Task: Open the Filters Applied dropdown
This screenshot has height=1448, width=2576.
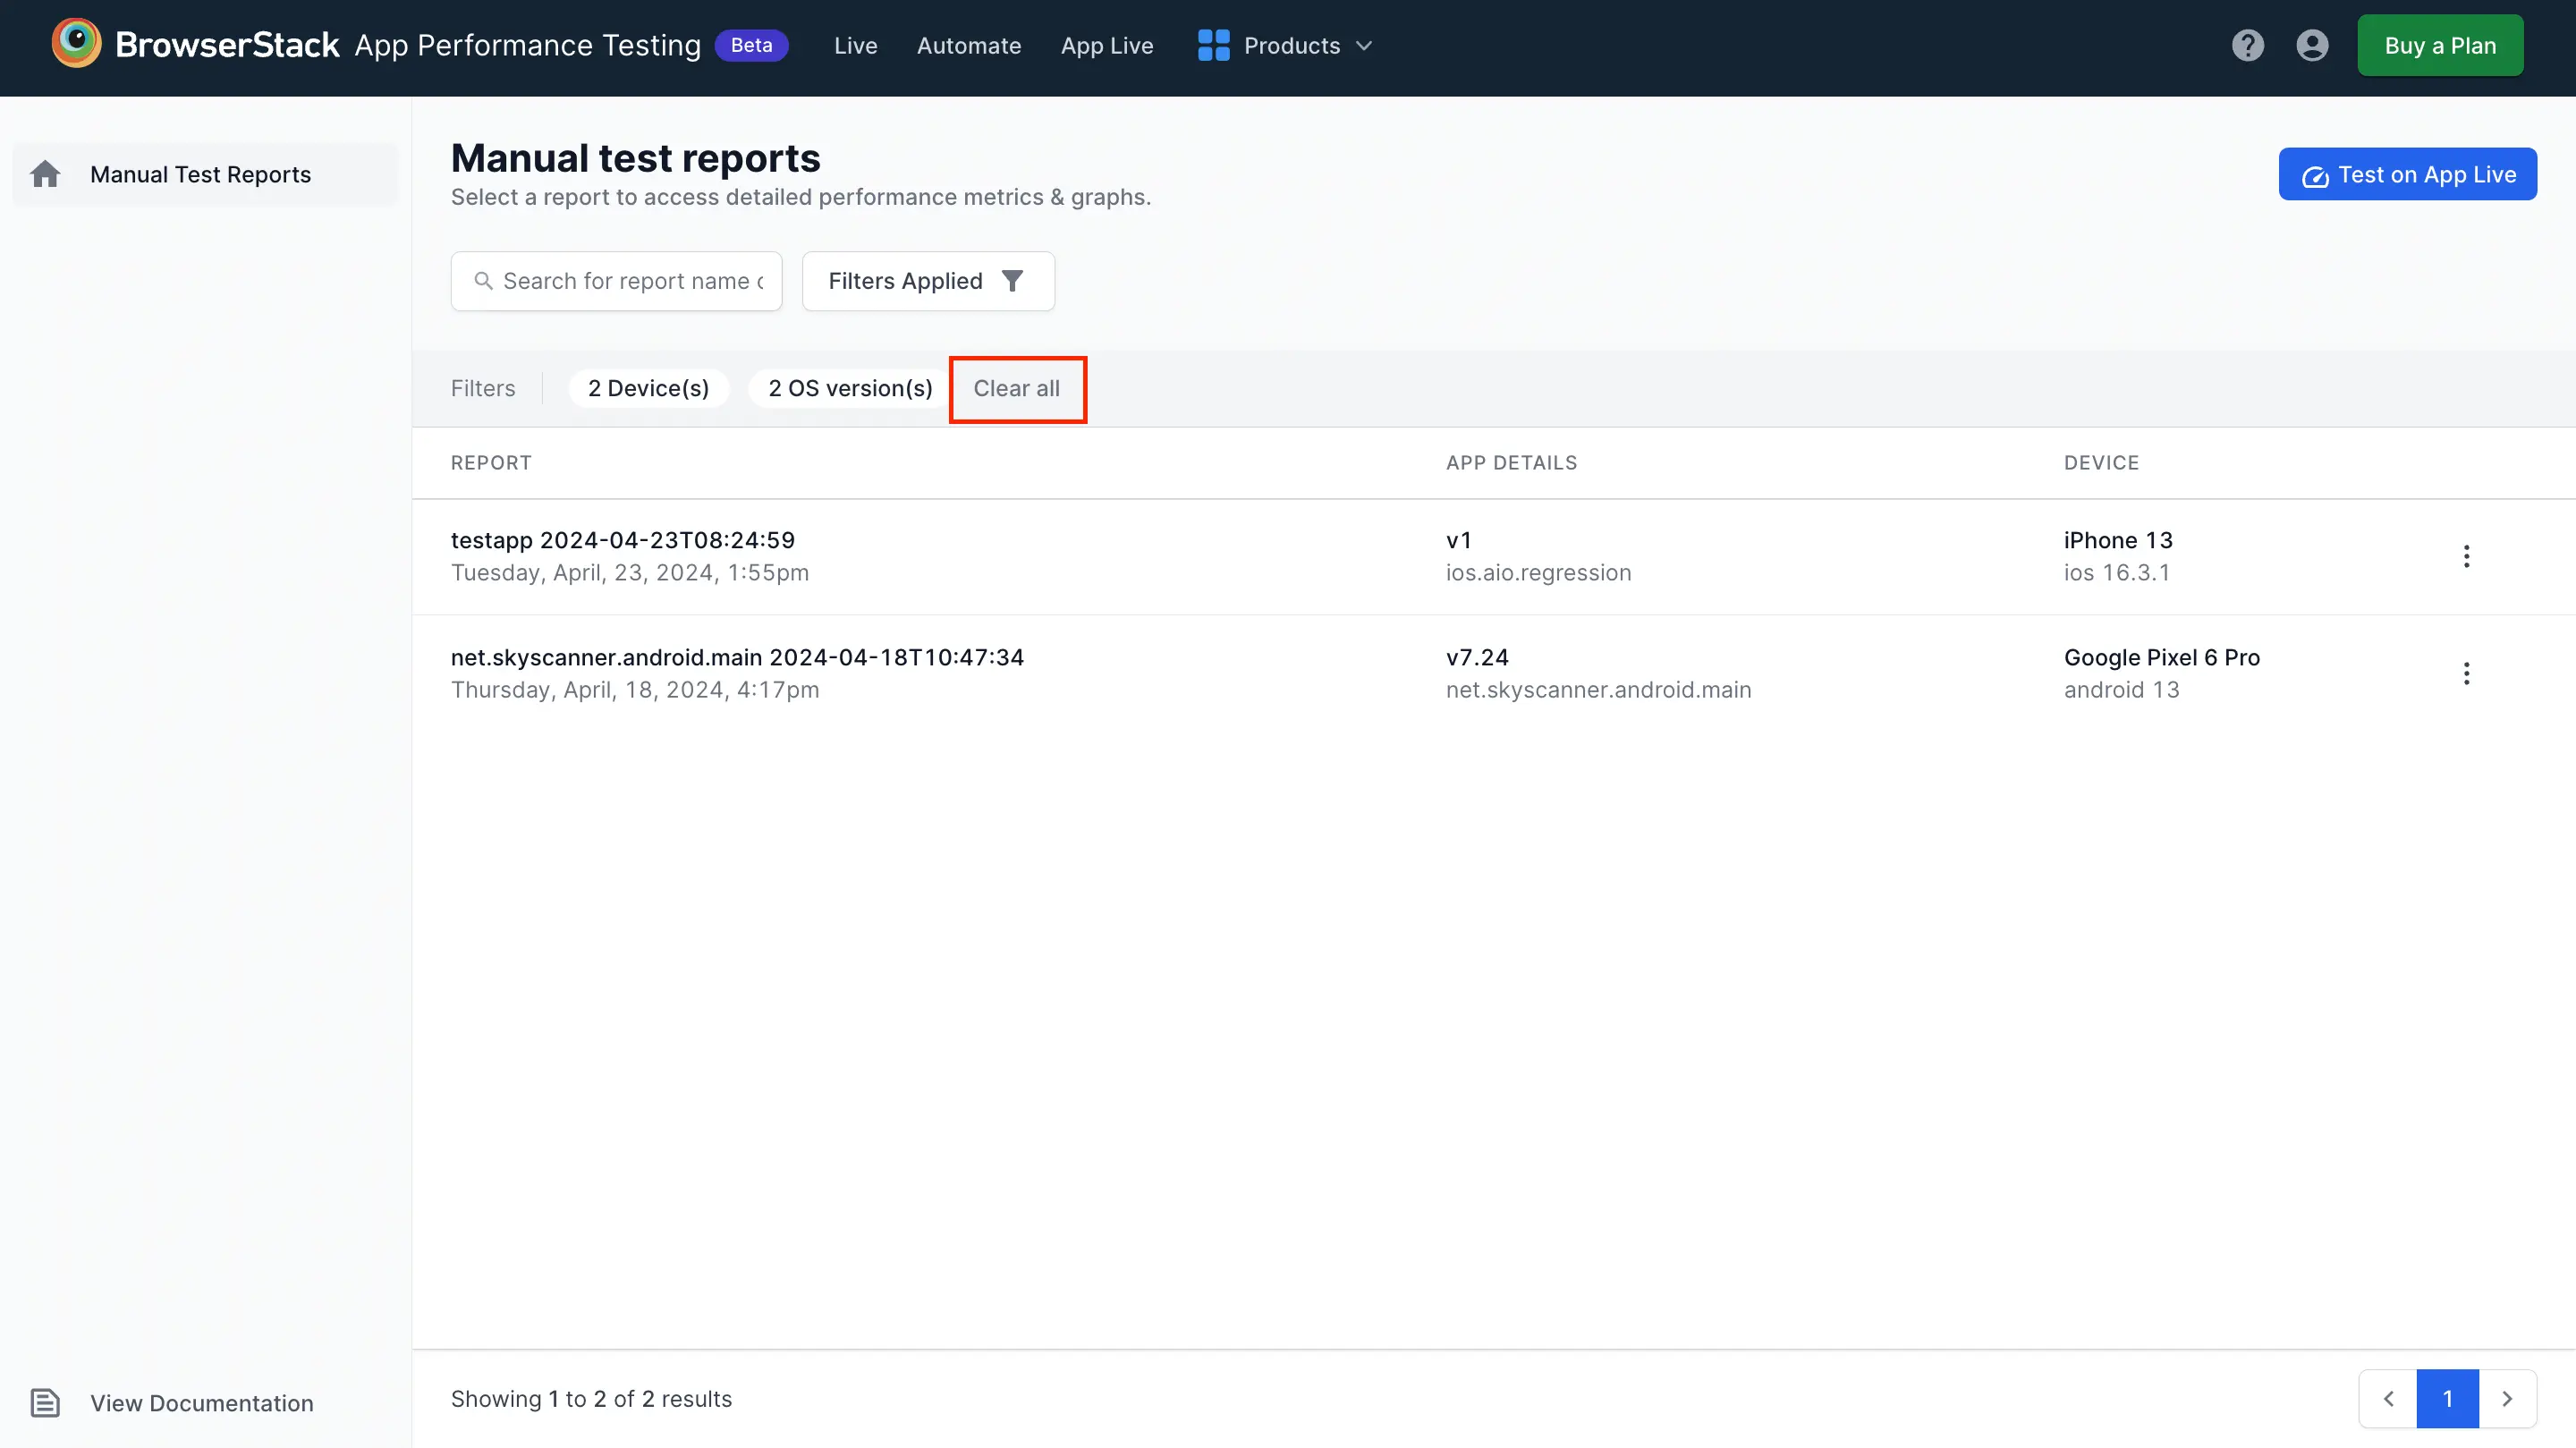Action: click(x=927, y=281)
